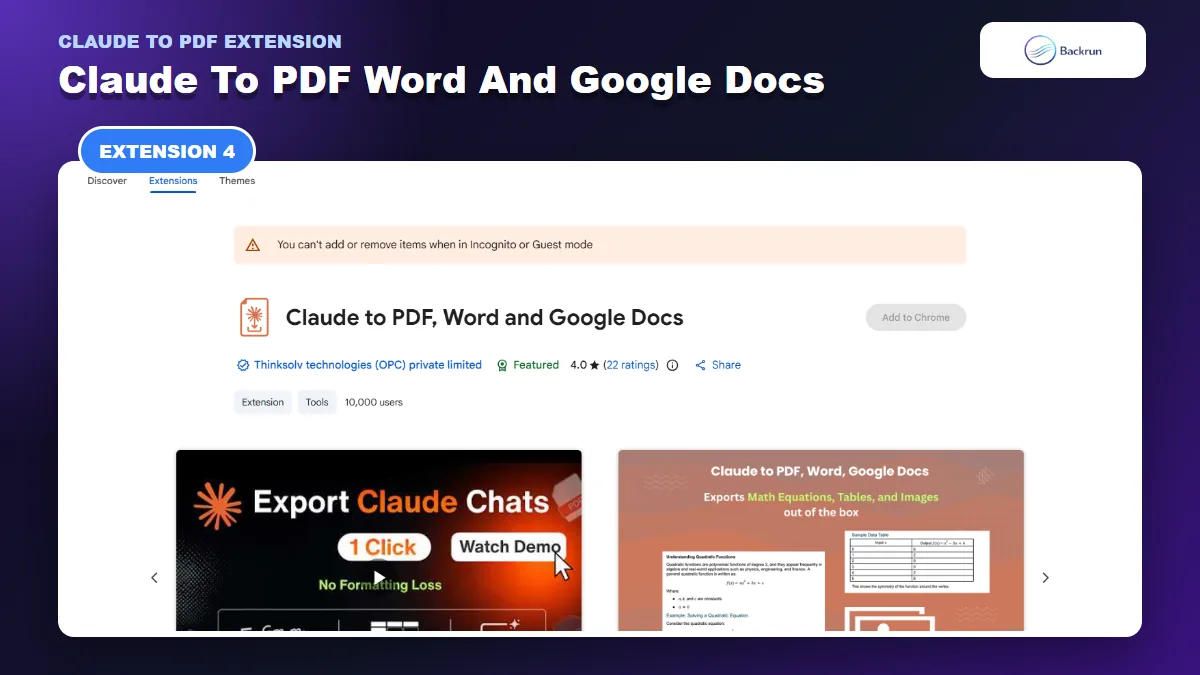Open the Discover tab

pyautogui.click(x=107, y=181)
